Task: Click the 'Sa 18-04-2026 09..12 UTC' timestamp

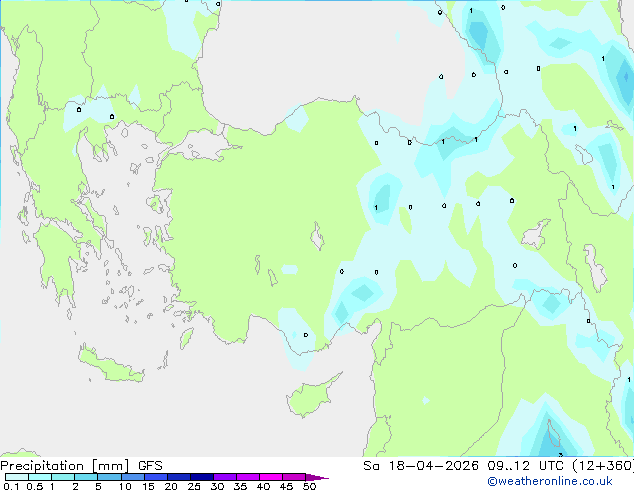Action: click(466, 466)
